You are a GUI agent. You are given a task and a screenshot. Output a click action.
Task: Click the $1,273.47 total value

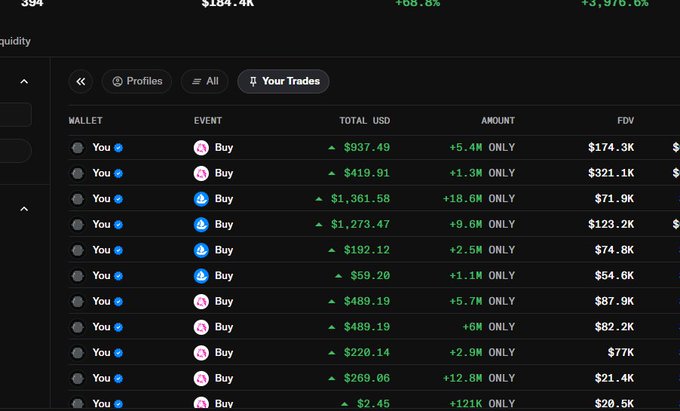[360, 225]
